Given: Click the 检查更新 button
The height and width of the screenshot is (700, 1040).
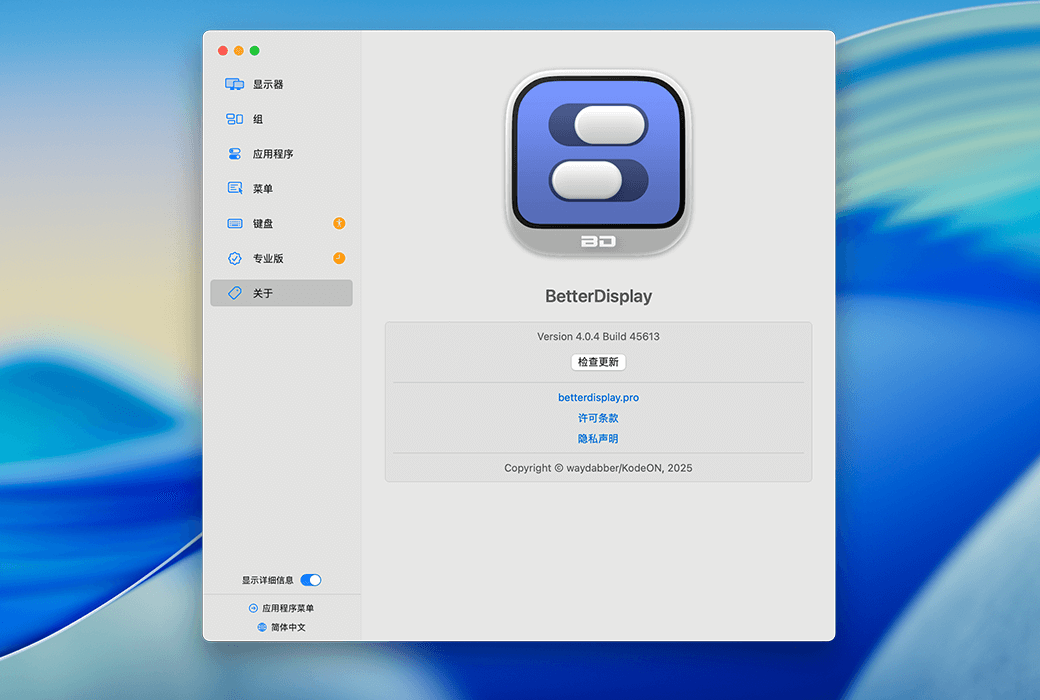Looking at the screenshot, I should click(x=598, y=362).
